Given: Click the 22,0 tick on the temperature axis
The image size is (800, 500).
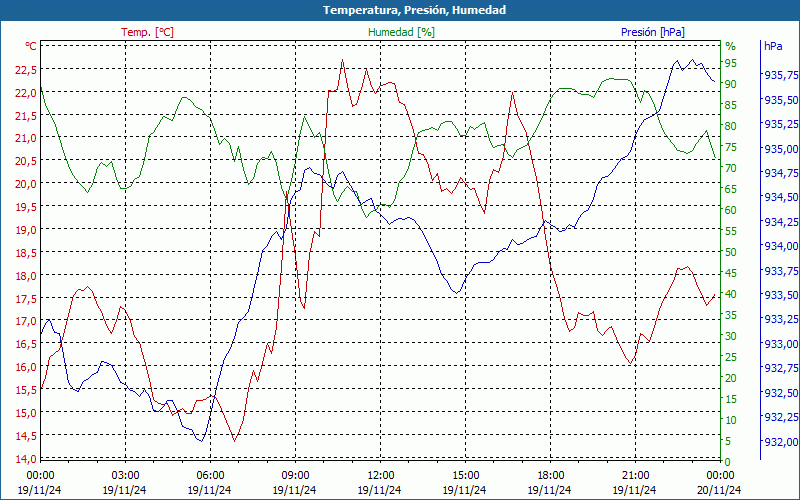Looking at the screenshot, I should (x=26, y=93).
